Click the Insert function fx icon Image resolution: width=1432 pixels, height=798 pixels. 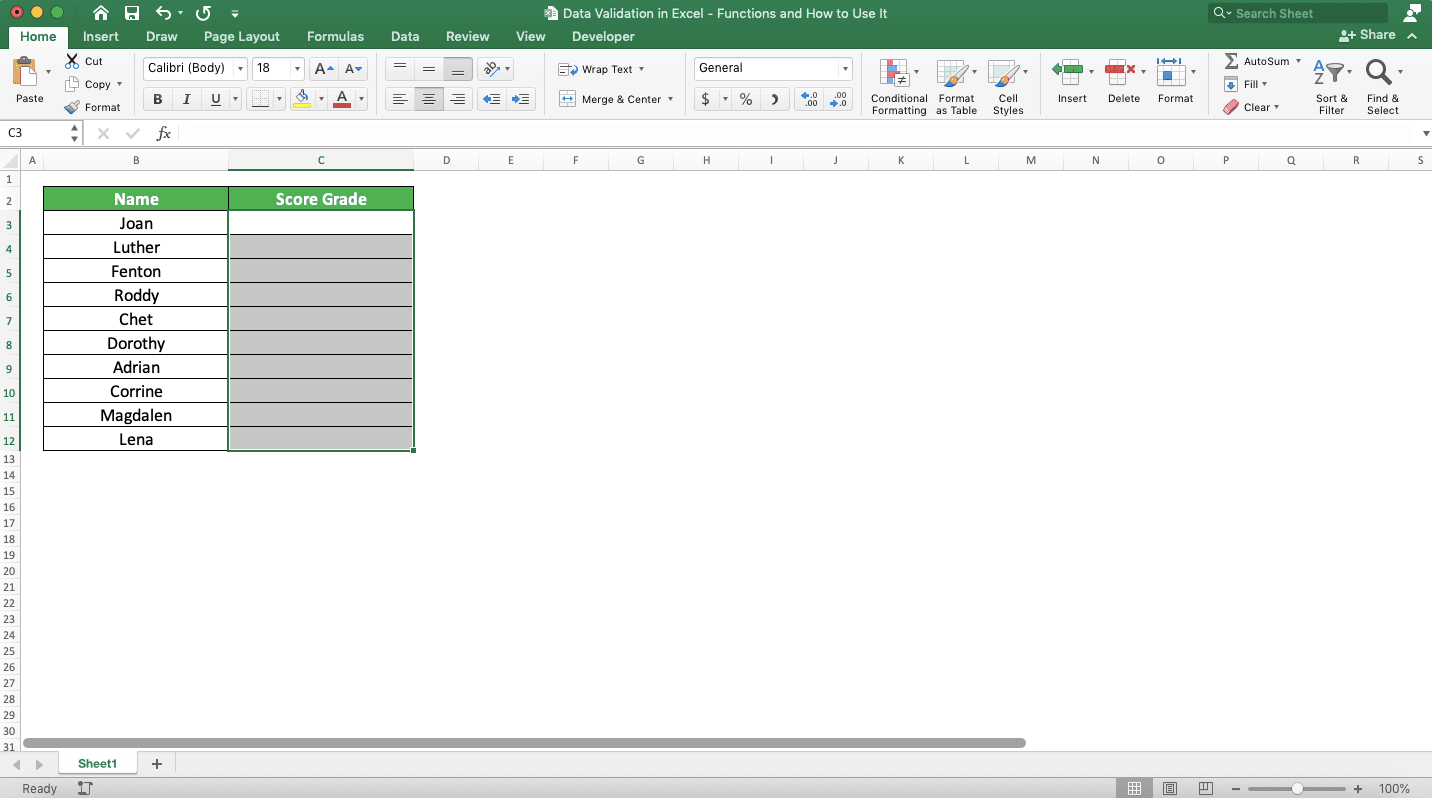tap(164, 133)
